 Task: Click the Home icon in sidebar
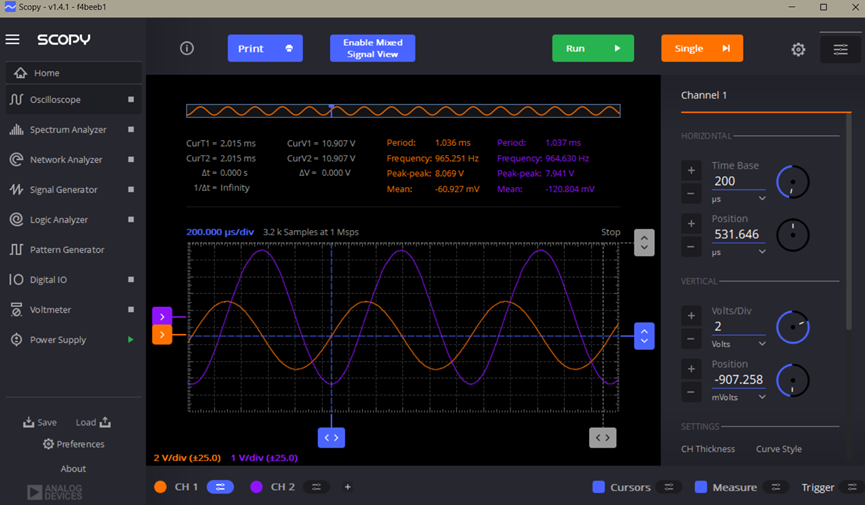(20, 73)
